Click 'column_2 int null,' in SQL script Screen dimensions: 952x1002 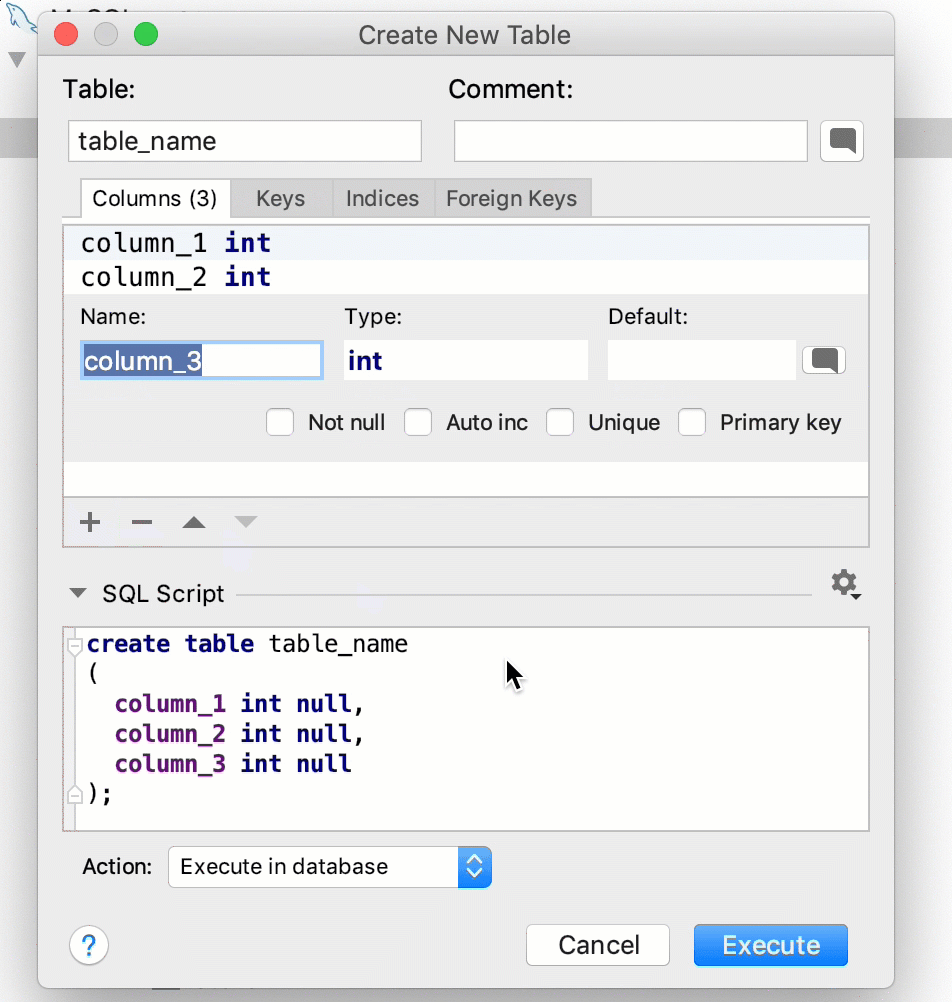240,734
